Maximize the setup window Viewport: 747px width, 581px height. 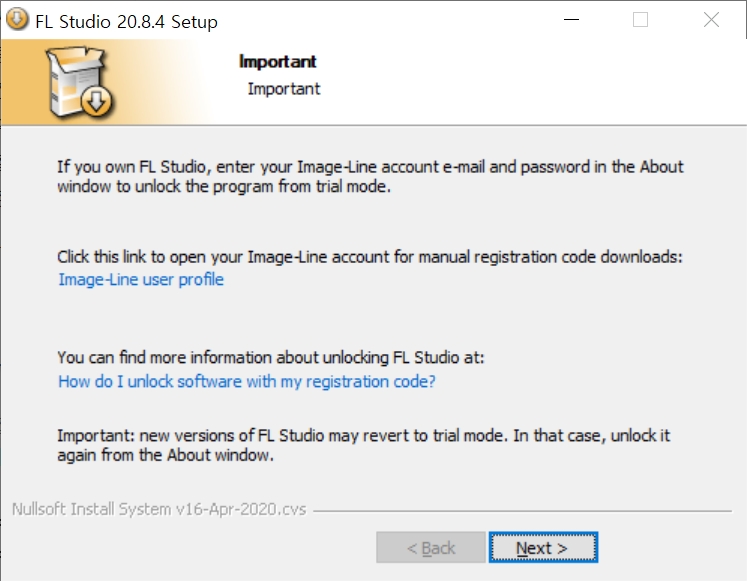tap(640, 20)
